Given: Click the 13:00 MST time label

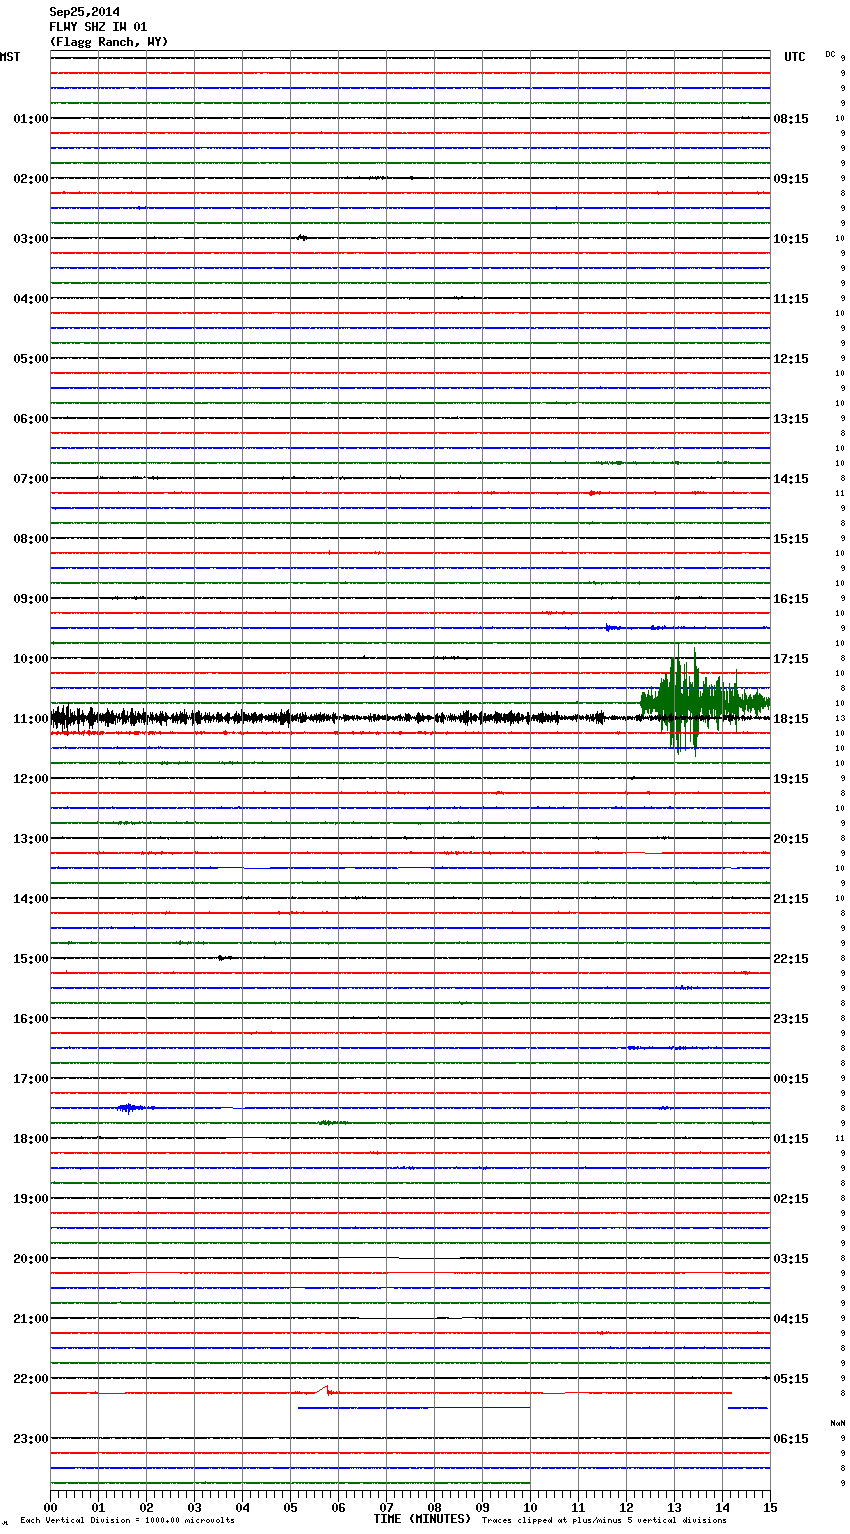Looking at the screenshot, I should tap(31, 839).
